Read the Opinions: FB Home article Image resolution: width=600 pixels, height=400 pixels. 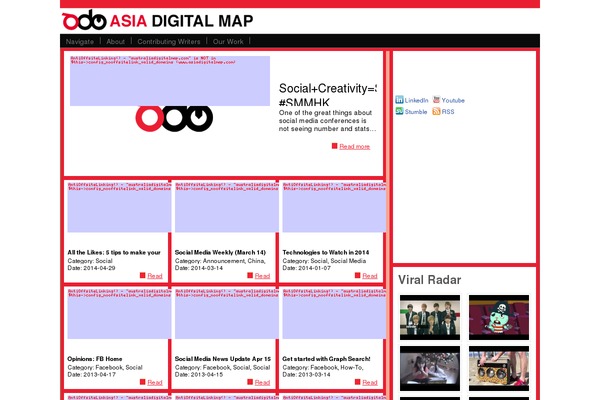click(x=155, y=382)
